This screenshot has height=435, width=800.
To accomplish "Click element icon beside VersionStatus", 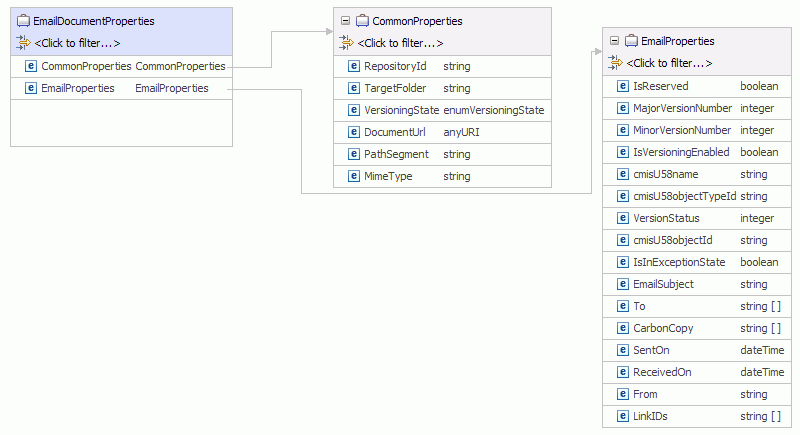I will pos(622,218).
